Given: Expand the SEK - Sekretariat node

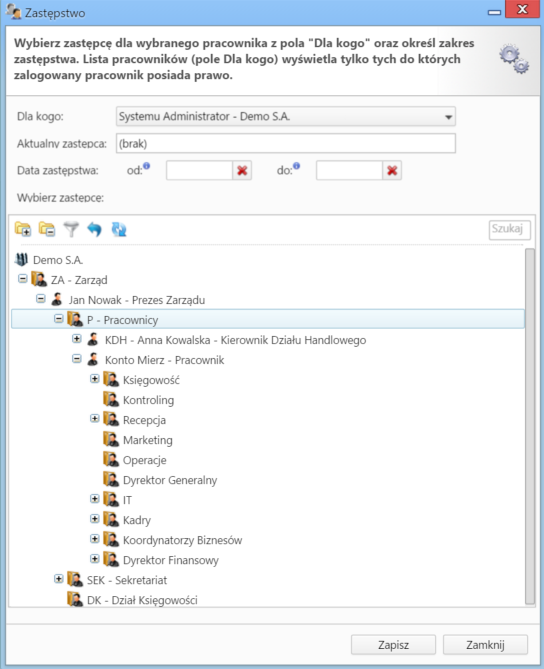Looking at the screenshot, I should point(59,579).
